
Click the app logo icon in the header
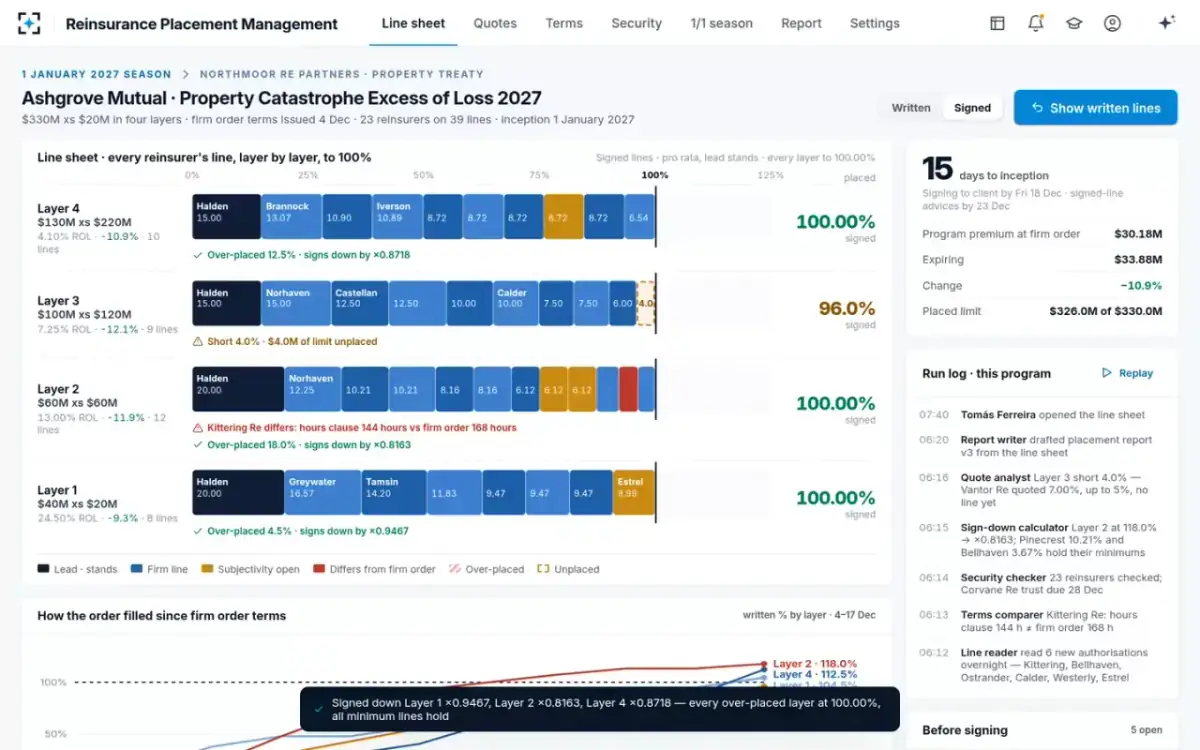(x=29, y=23)
